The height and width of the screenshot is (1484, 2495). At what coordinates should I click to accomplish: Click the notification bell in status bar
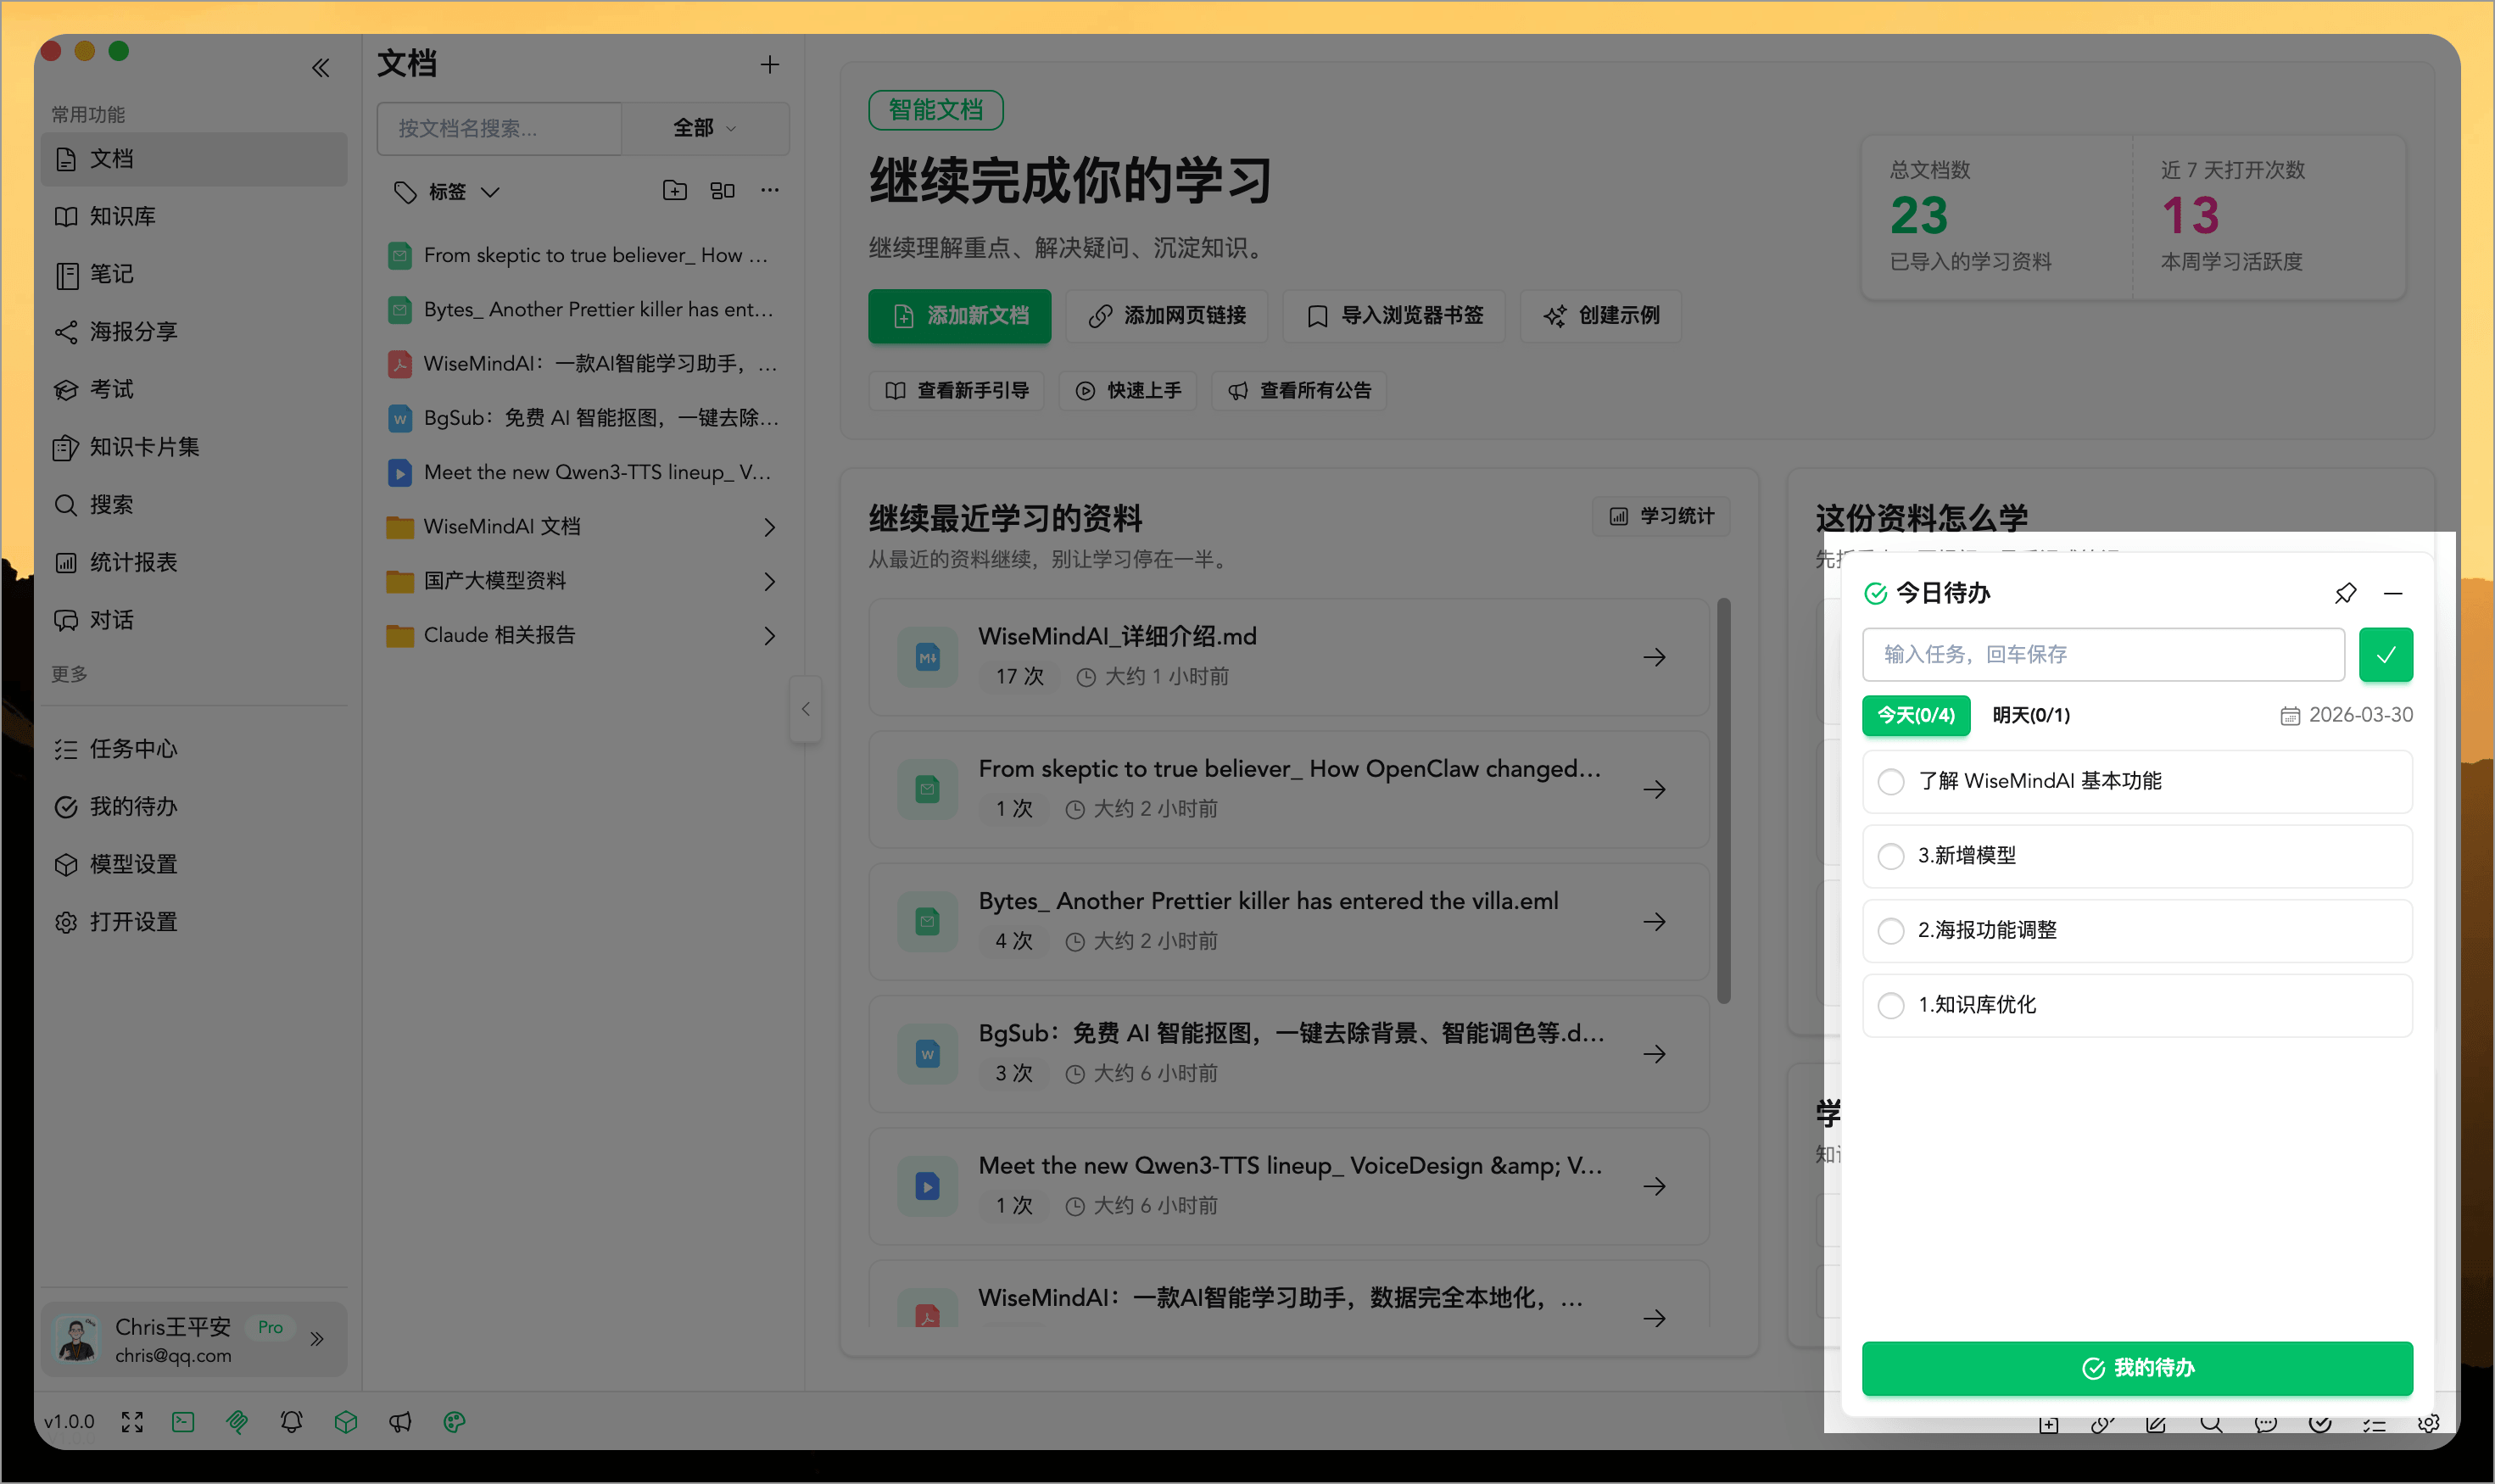[x=291, y=1421]
